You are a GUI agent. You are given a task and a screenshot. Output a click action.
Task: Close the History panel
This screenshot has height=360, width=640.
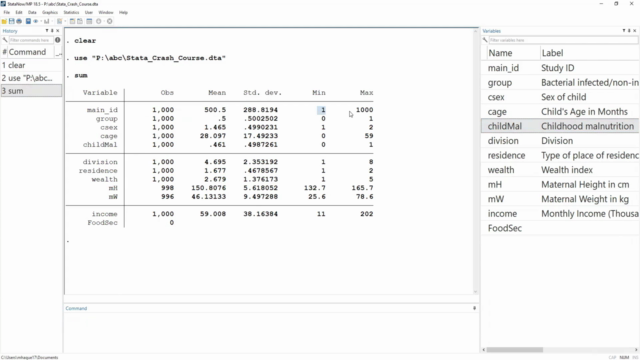pyautogui.click(x=58, y=31)
